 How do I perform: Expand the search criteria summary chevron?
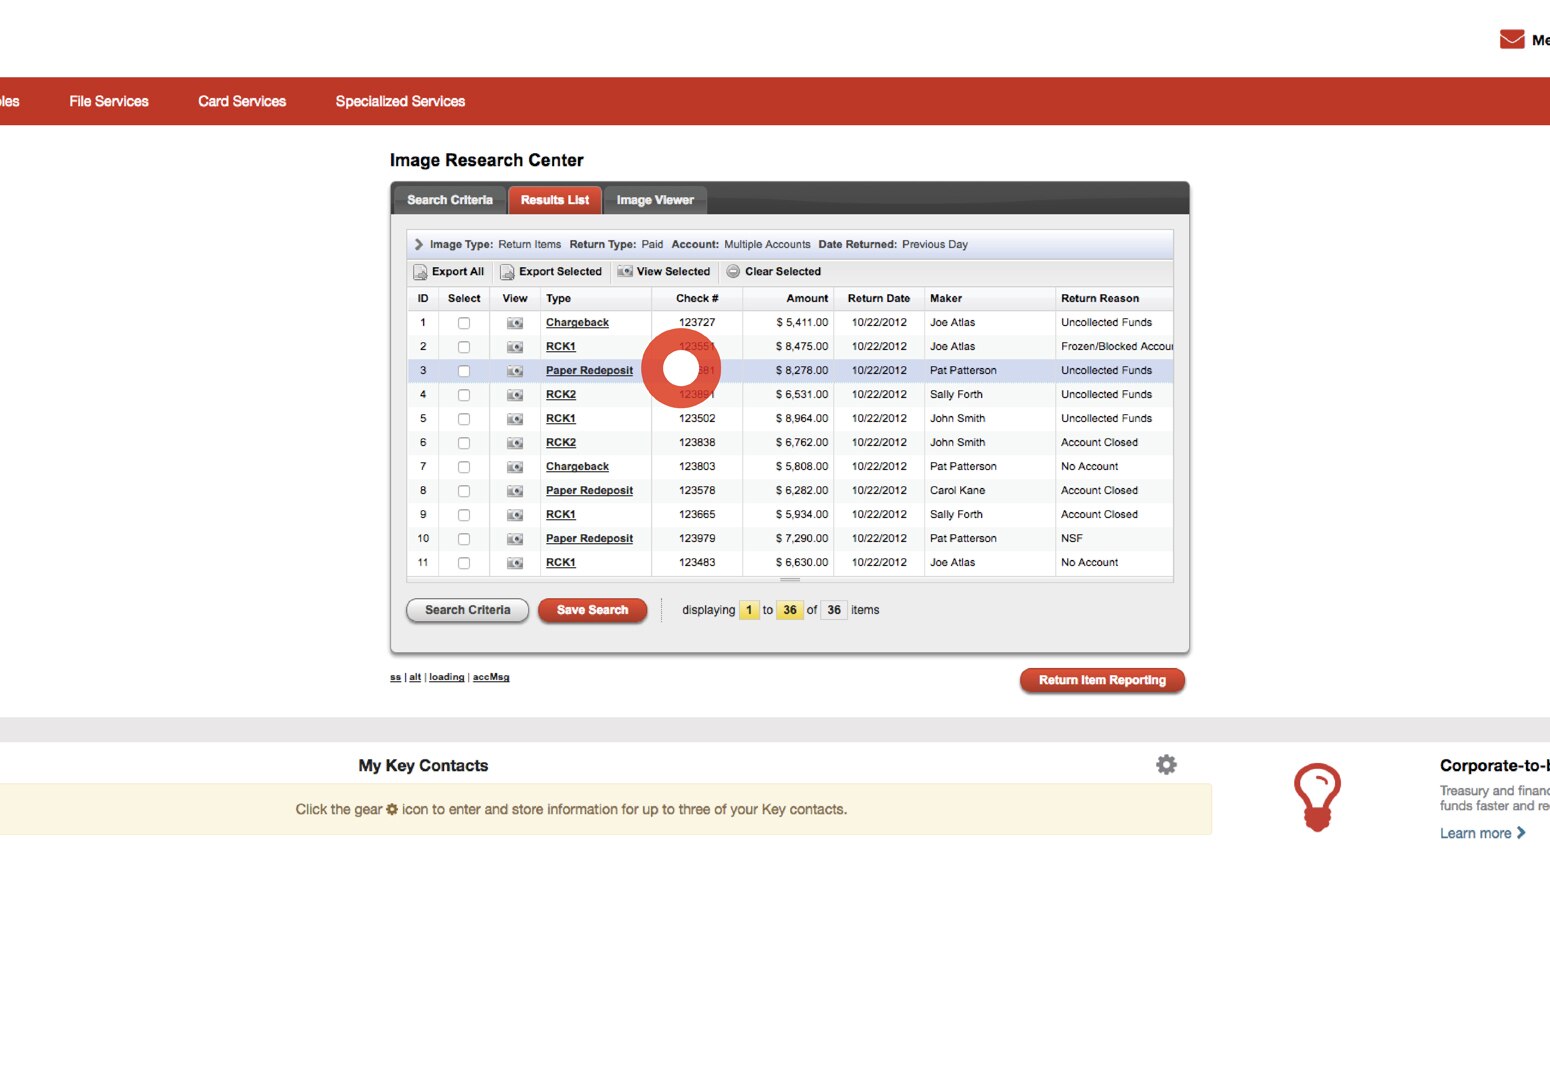click(417, 244)
